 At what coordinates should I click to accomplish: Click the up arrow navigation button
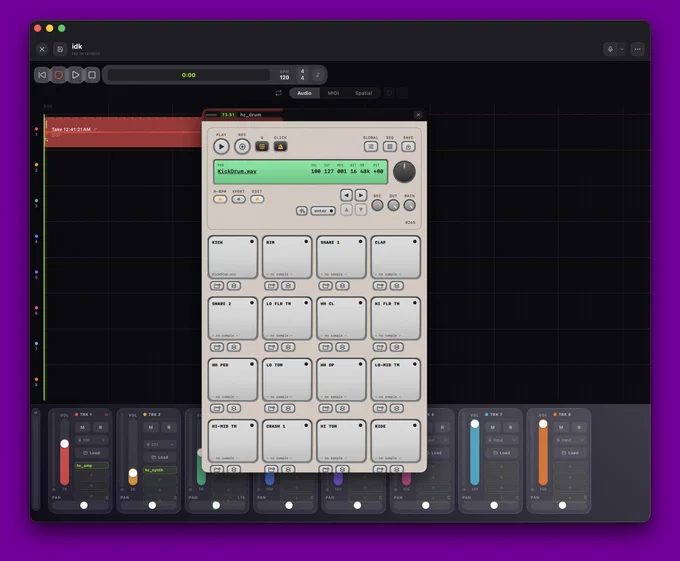coord(346,210)
